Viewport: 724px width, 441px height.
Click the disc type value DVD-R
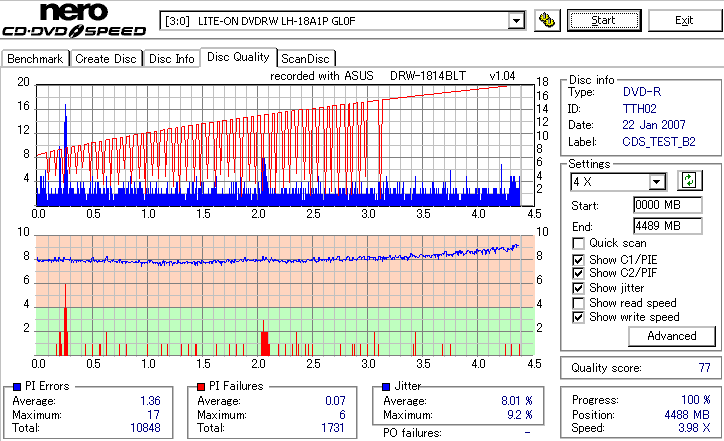click(642, 92)
